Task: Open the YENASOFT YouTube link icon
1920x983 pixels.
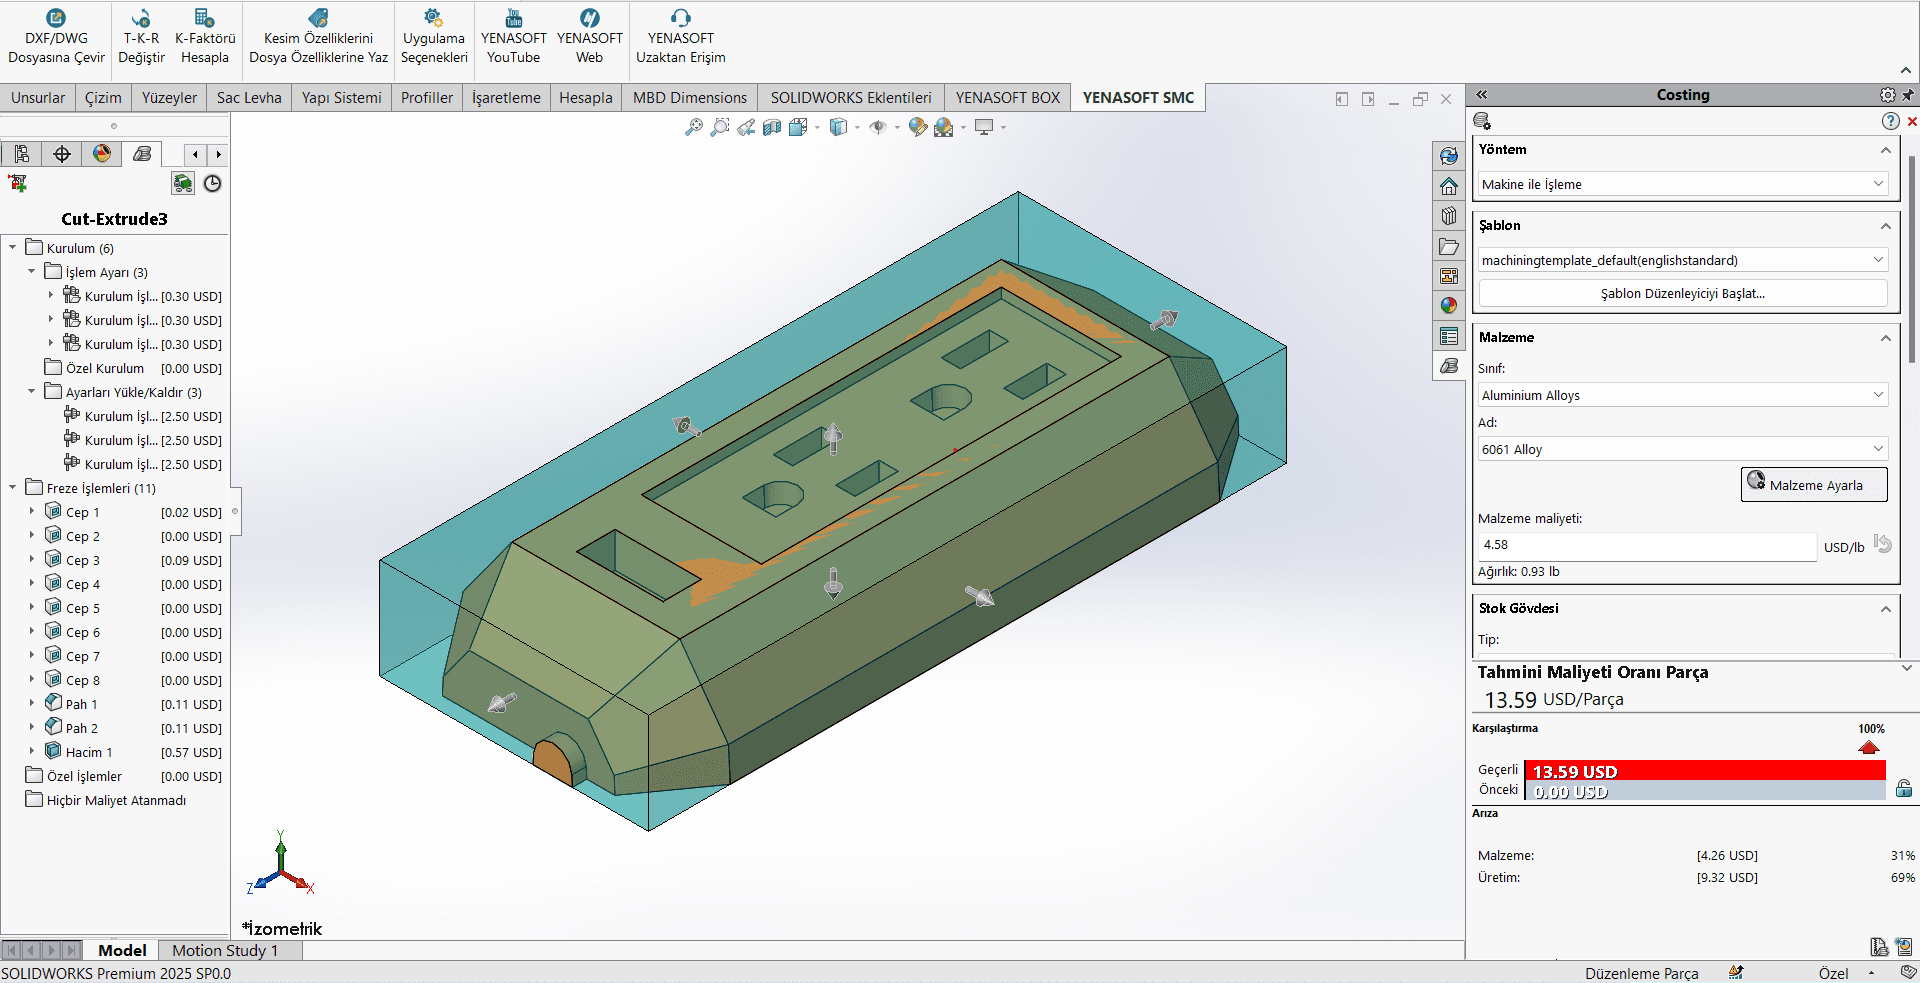Action: click(513, 18)
